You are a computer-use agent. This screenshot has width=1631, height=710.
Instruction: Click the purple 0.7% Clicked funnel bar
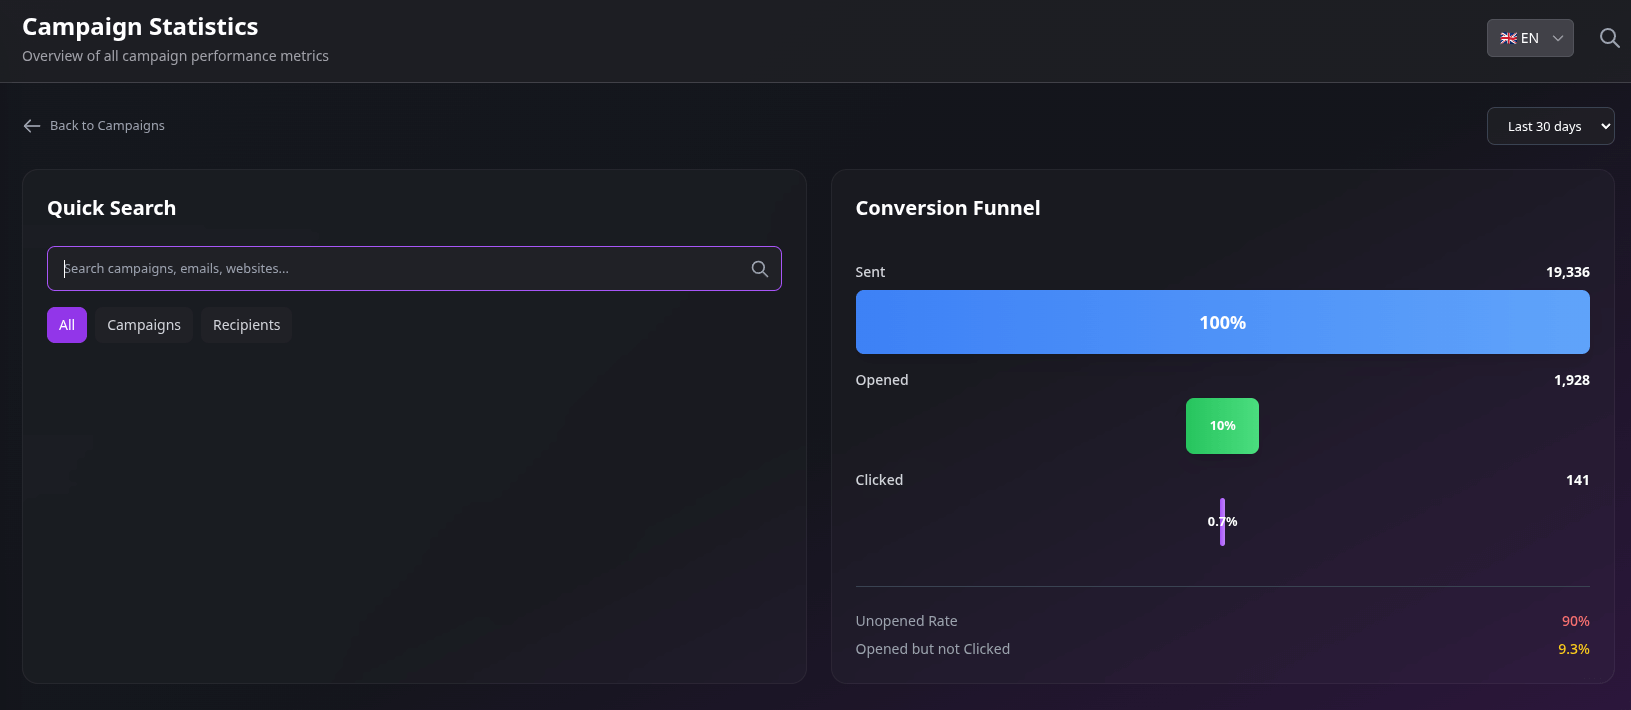click(1222, 522)
